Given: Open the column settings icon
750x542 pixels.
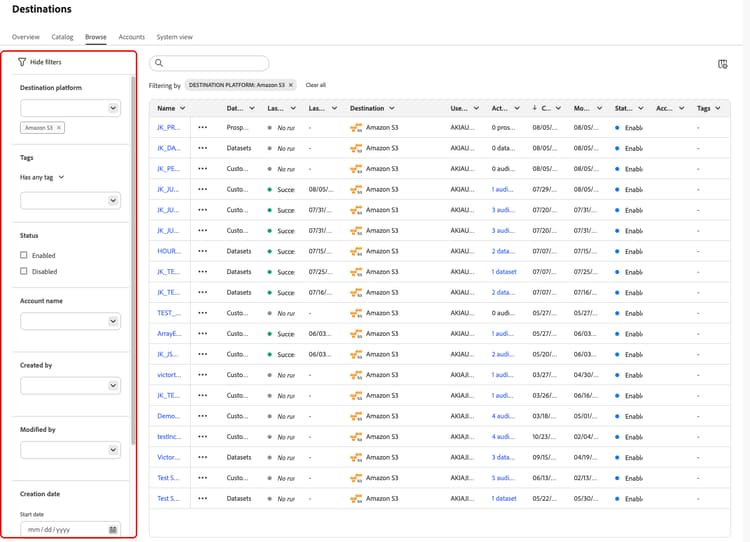Looking at the screenshot, I should coord(722,64).
